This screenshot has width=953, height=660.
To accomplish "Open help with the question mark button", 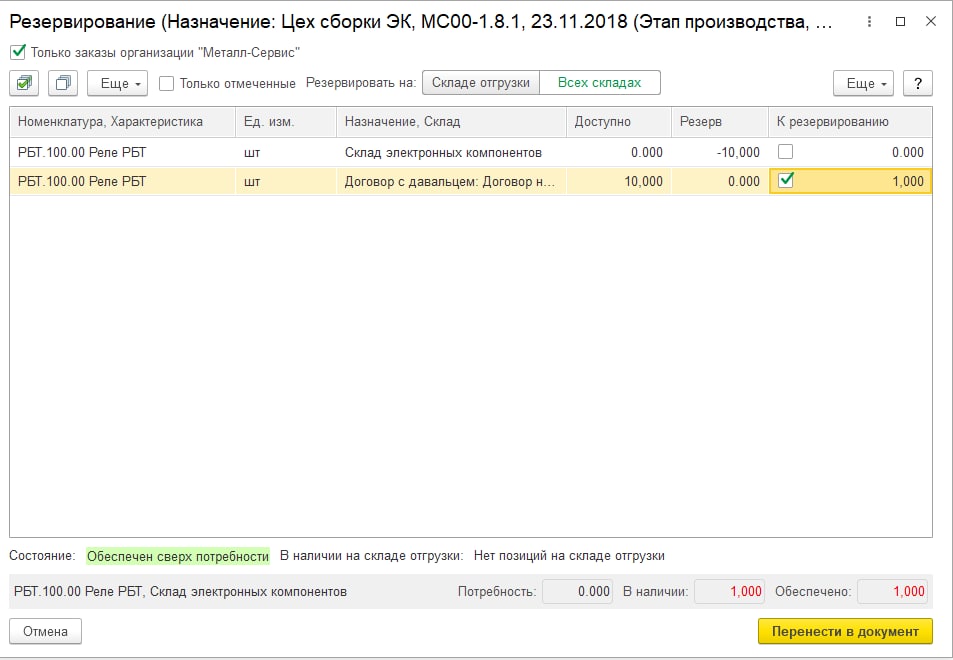I will (x=918, y=83).
